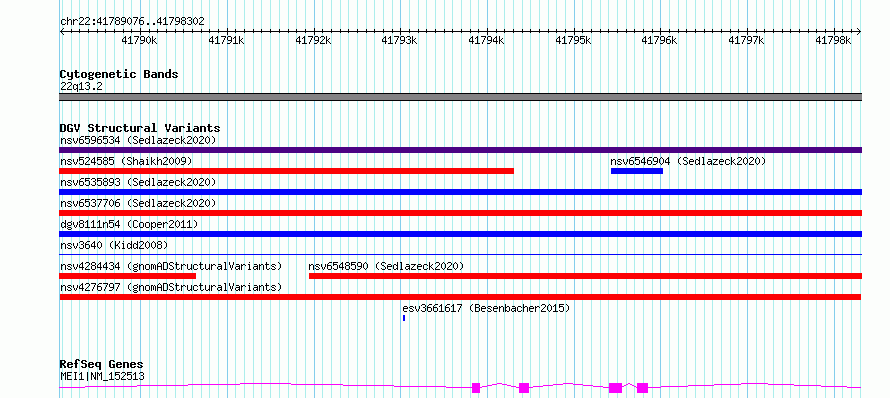Viewport: 890px width, 398px height.
Task: Click the red nsv524585 variant bar
Action: (x=287, y=171)
